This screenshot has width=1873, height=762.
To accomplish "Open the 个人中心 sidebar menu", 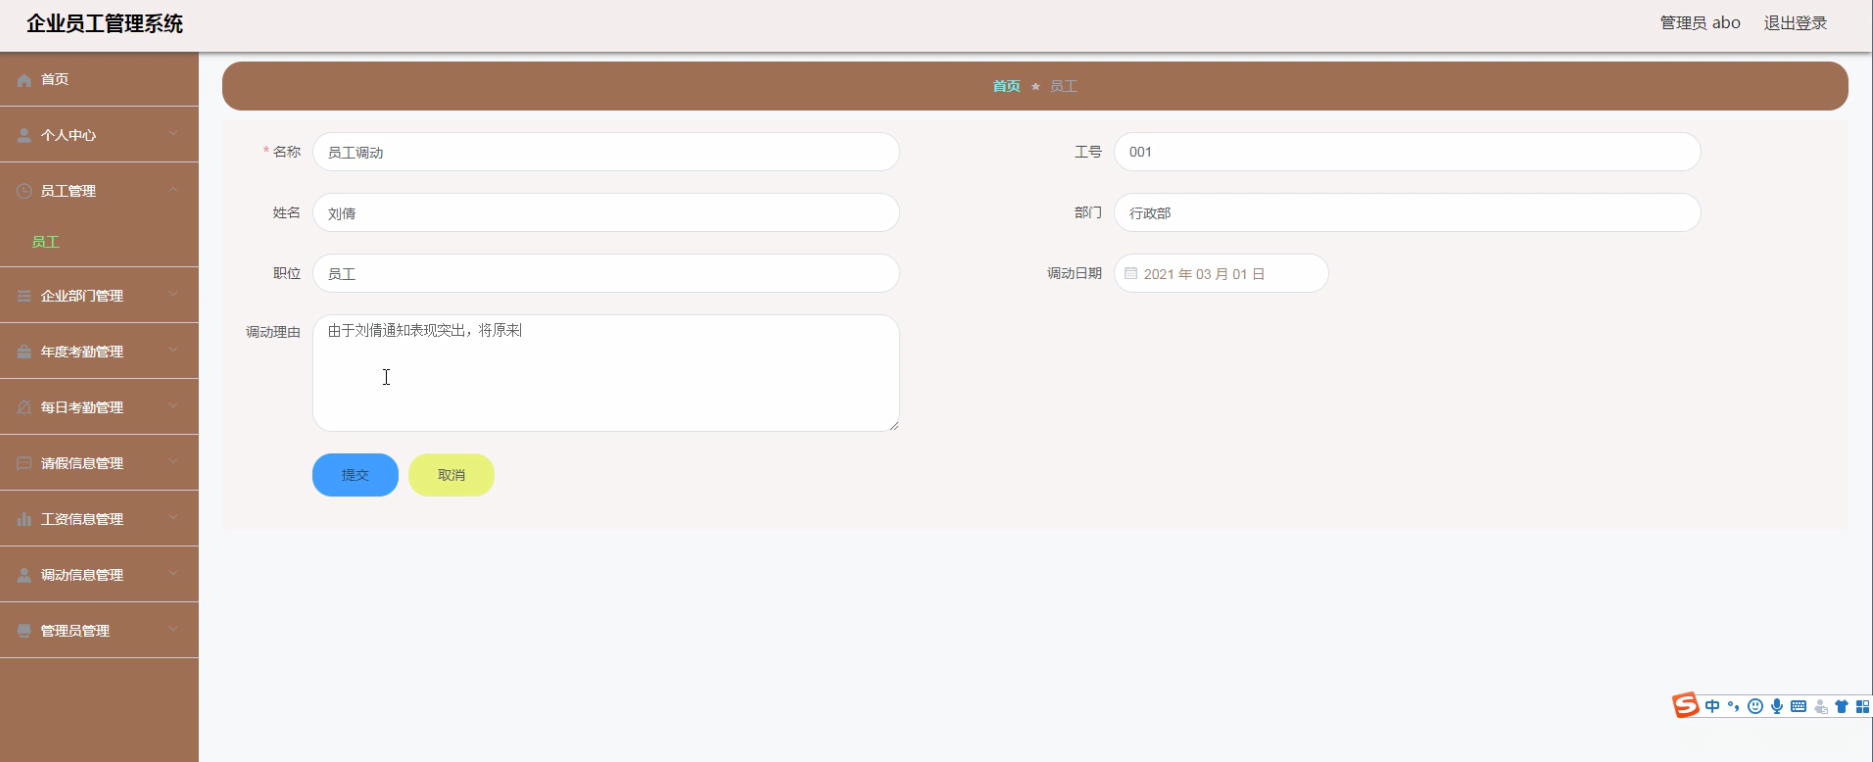I will pos(99,135).
